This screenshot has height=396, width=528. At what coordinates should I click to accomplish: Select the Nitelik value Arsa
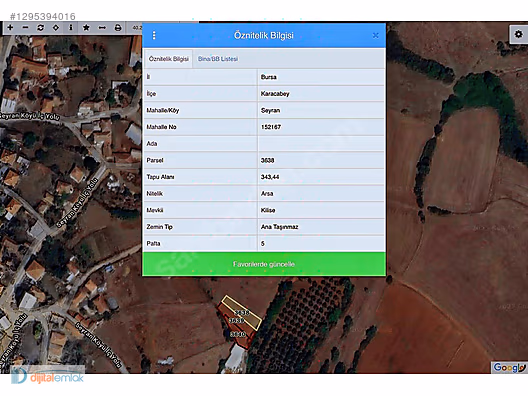[x=321, y=194]
